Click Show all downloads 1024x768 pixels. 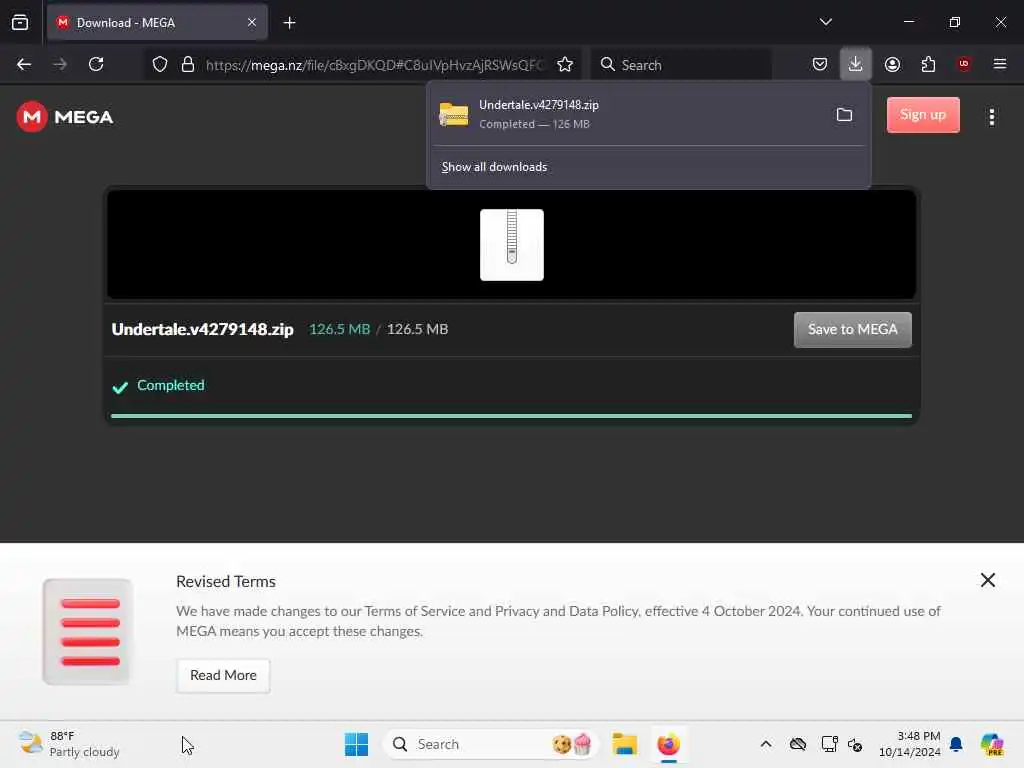tap(494, 167)
